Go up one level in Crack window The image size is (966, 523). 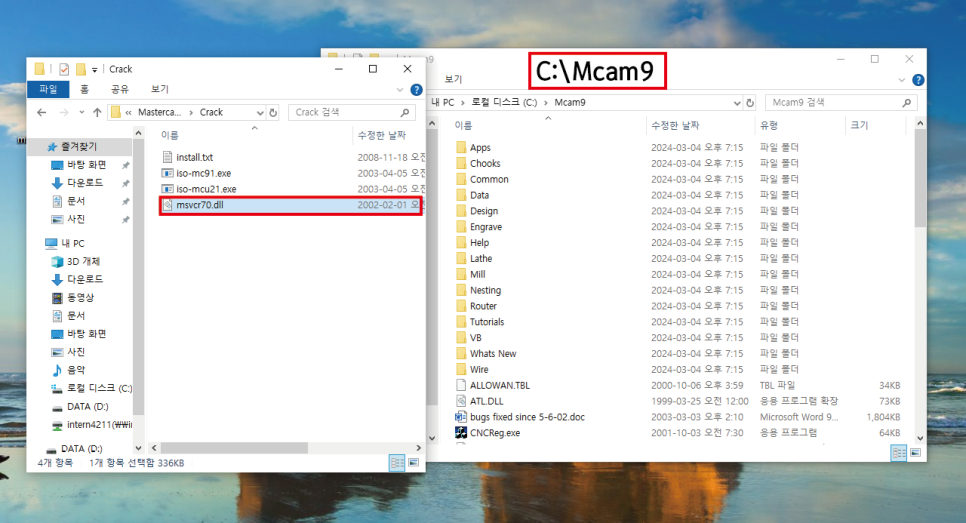pos(97,112)
